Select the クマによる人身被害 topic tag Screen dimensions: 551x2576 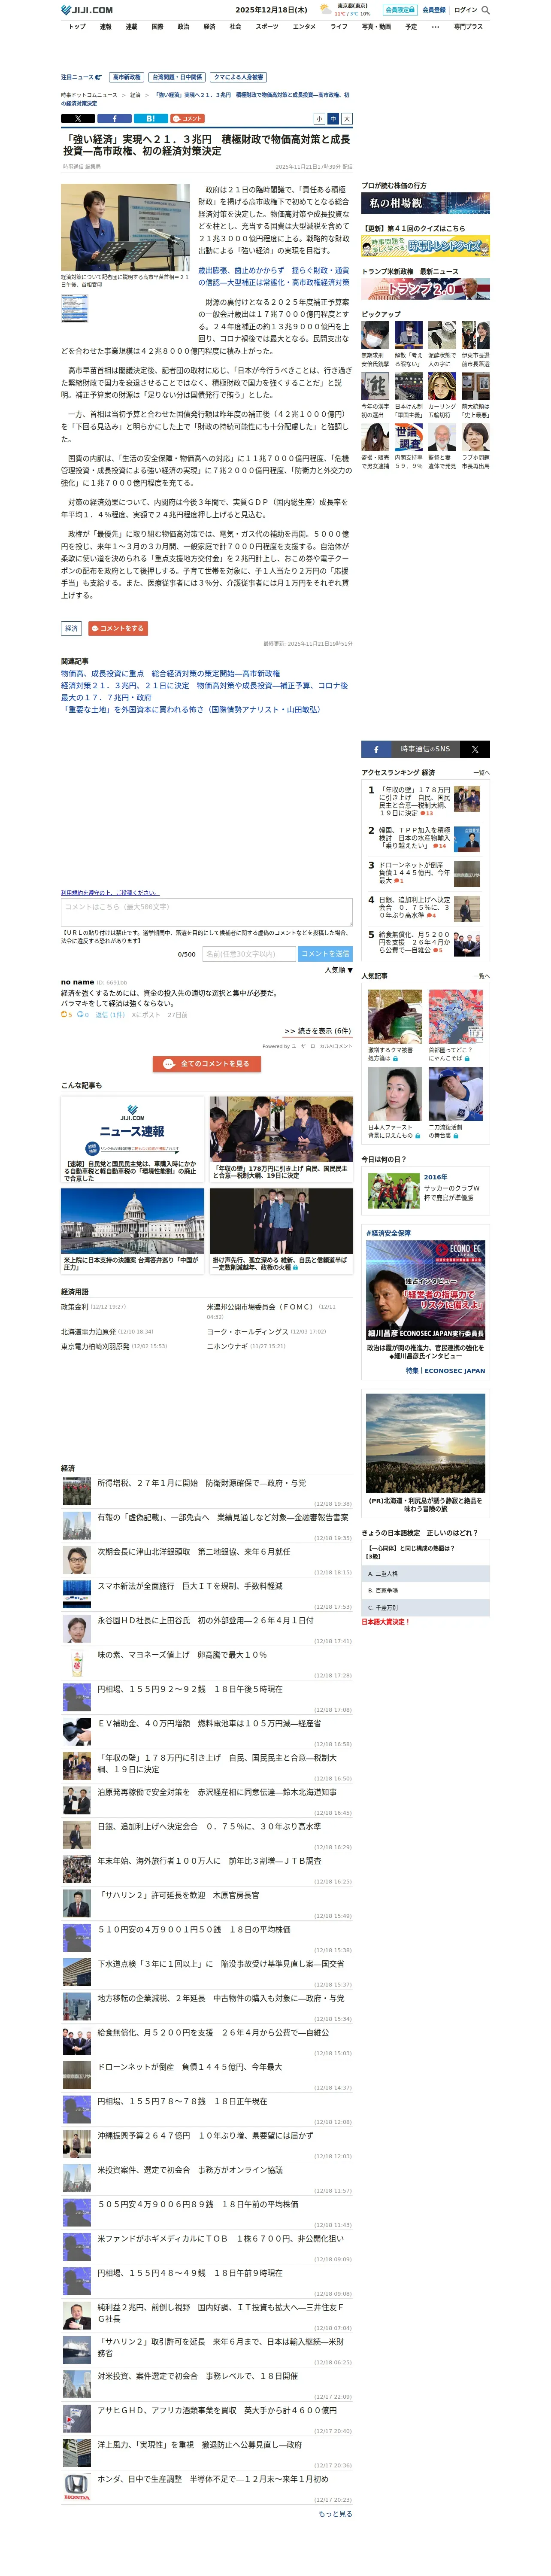[x=238, y=77]
